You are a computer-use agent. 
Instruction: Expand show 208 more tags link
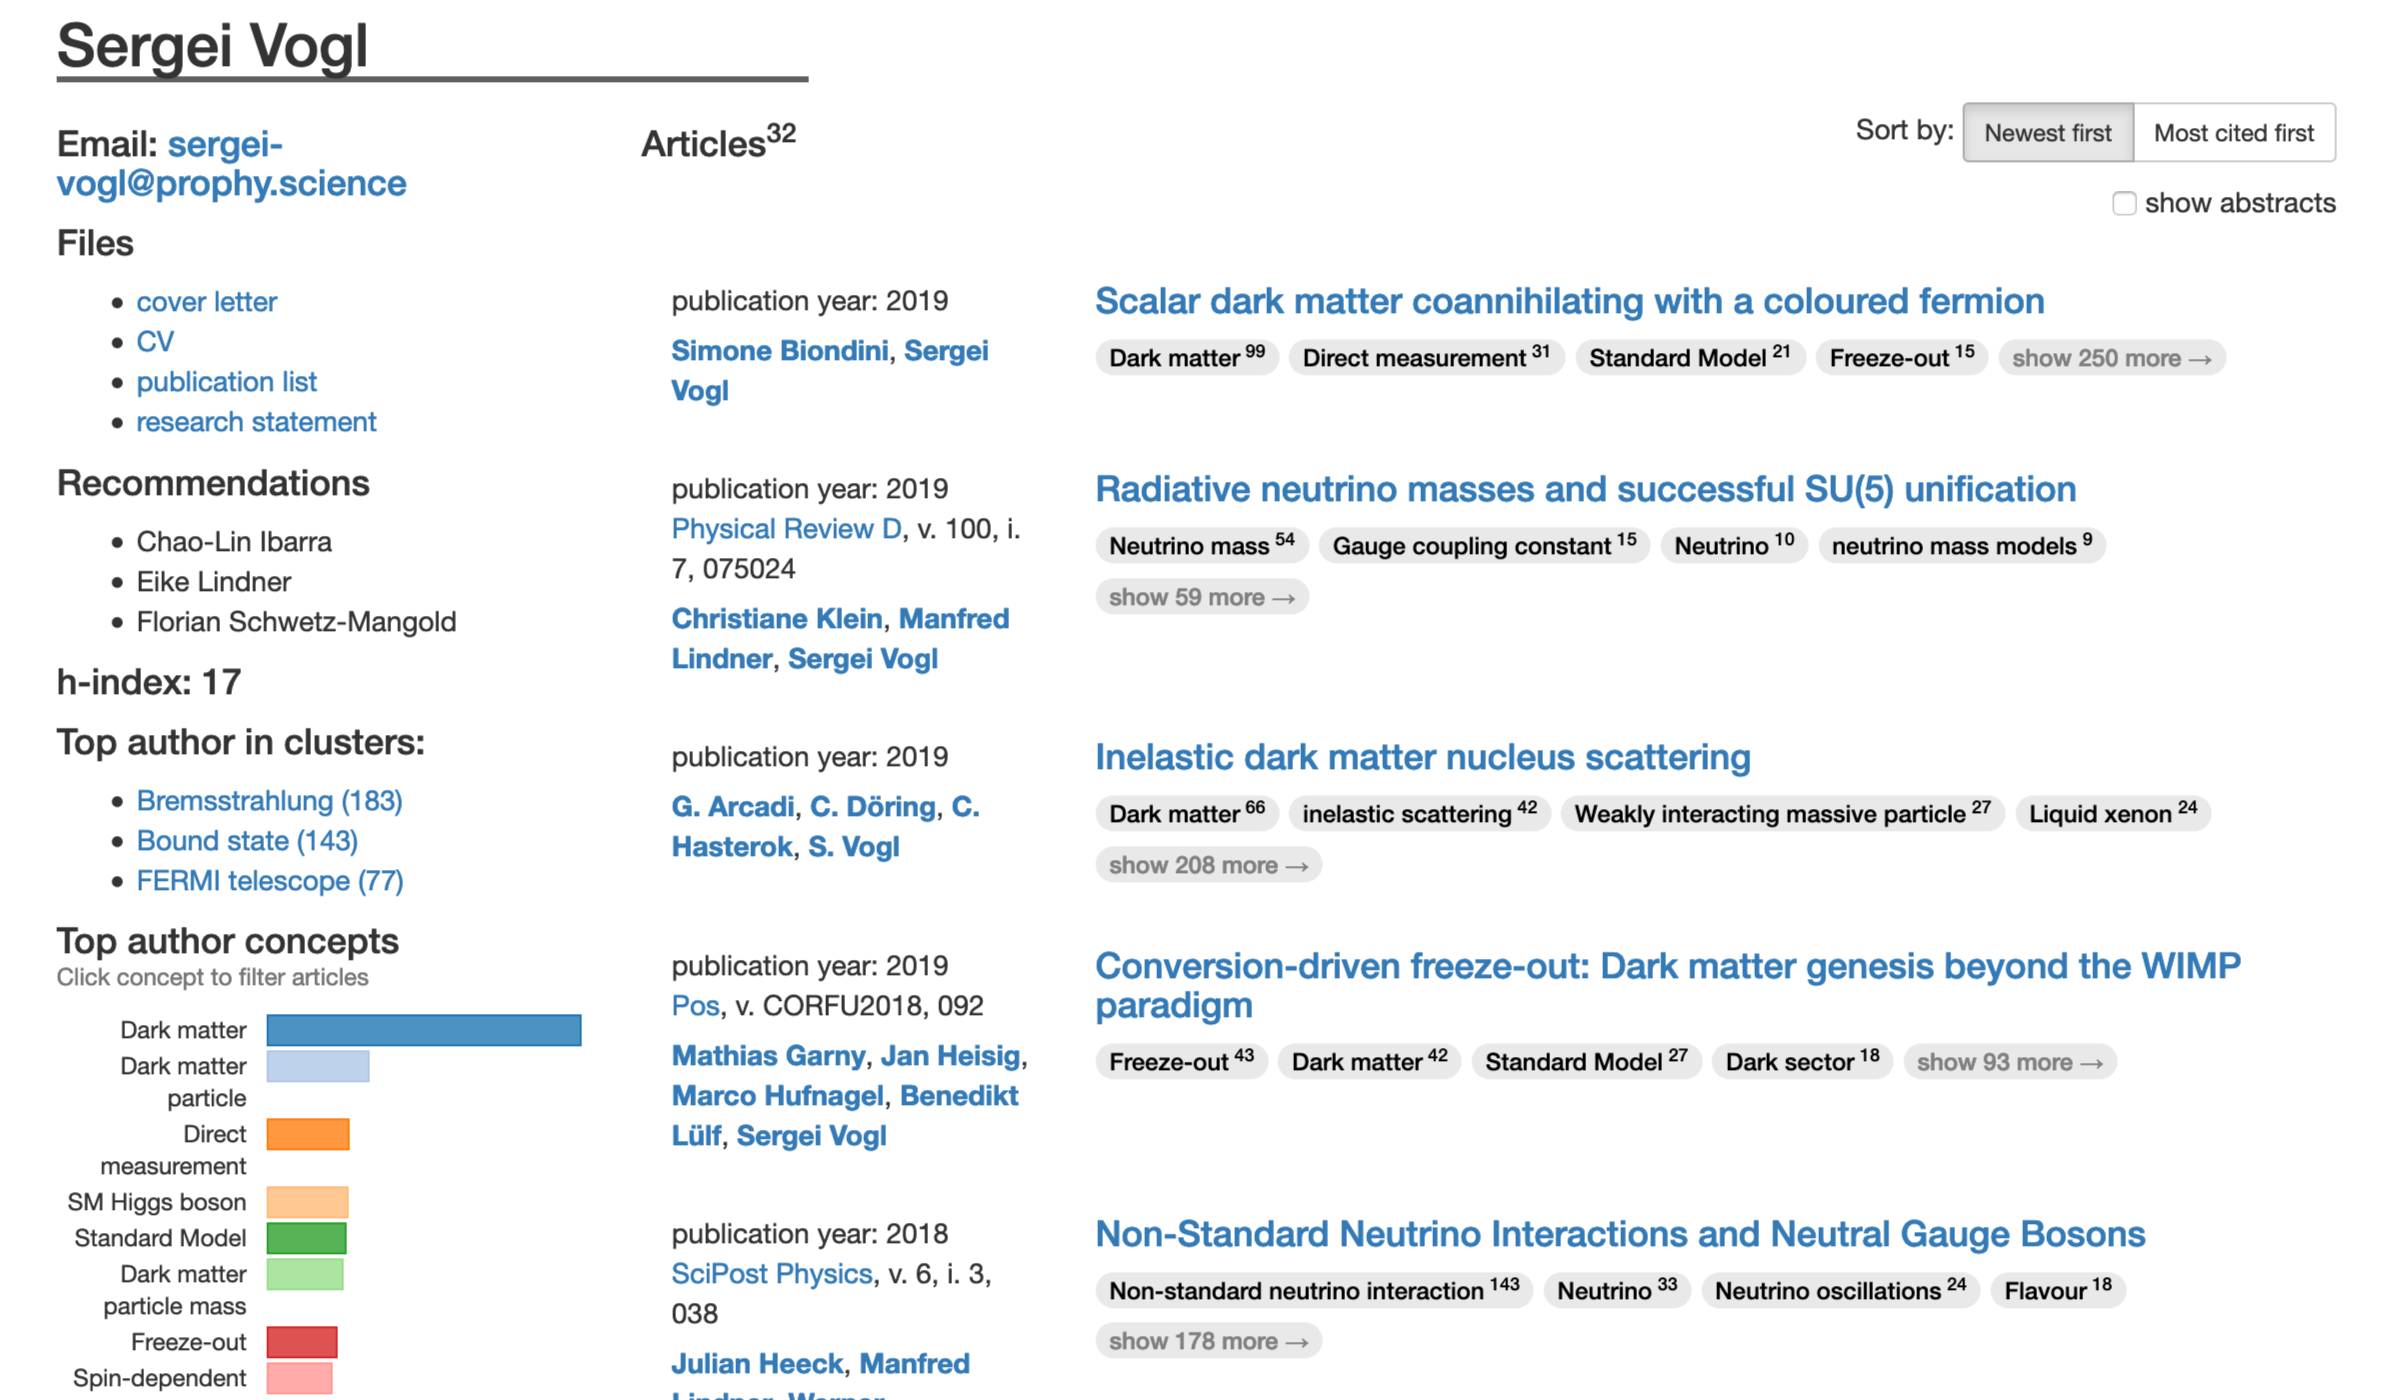coord(1207,863)
